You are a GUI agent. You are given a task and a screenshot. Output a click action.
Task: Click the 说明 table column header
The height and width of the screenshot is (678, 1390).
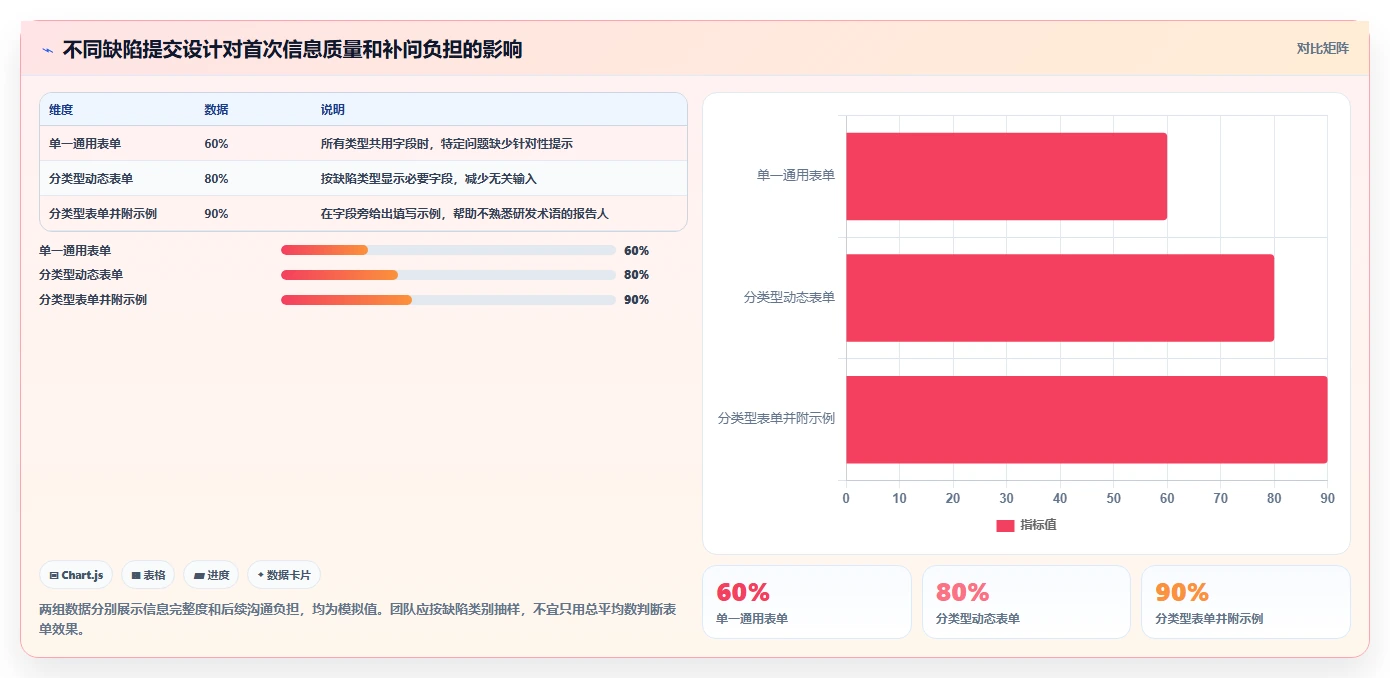(332, 110)
